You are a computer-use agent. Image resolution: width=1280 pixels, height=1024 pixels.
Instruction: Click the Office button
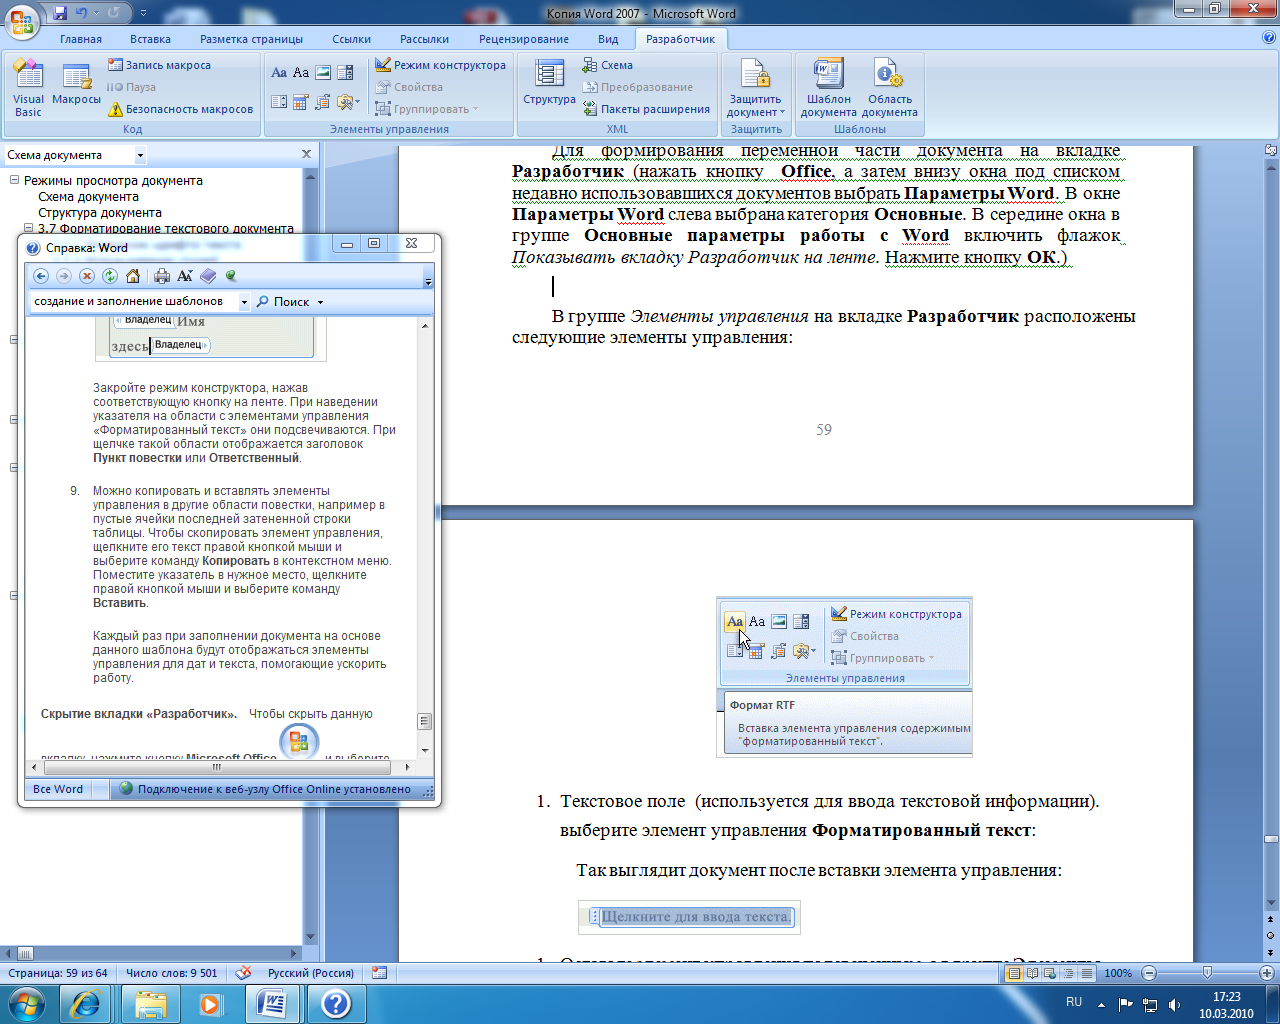23,20
